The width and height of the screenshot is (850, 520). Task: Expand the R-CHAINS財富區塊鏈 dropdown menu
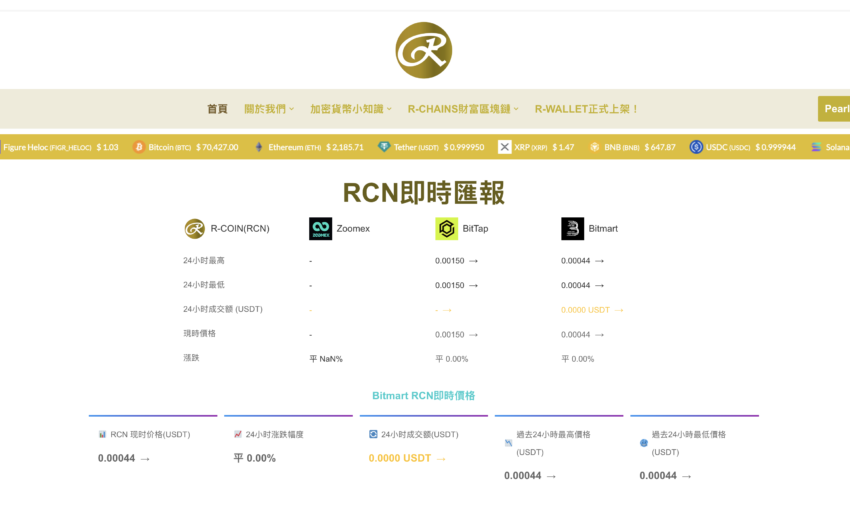[x=463, y=109]
